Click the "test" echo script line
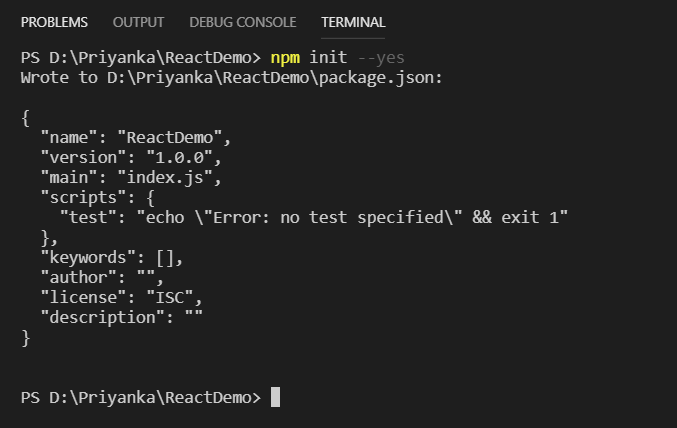Viewport: 677px width, 428px height. [313, 216]
